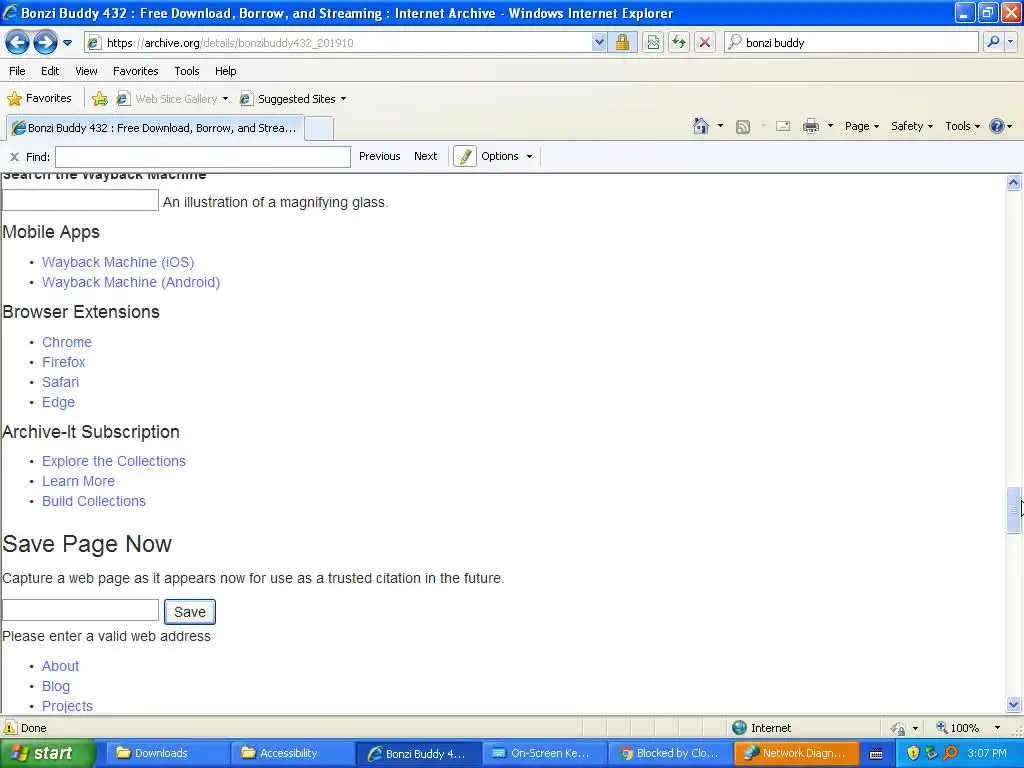Screen dimensions: 1024x768
Task: Expand the Print dropdown arrow
Action: pos(830,126)
